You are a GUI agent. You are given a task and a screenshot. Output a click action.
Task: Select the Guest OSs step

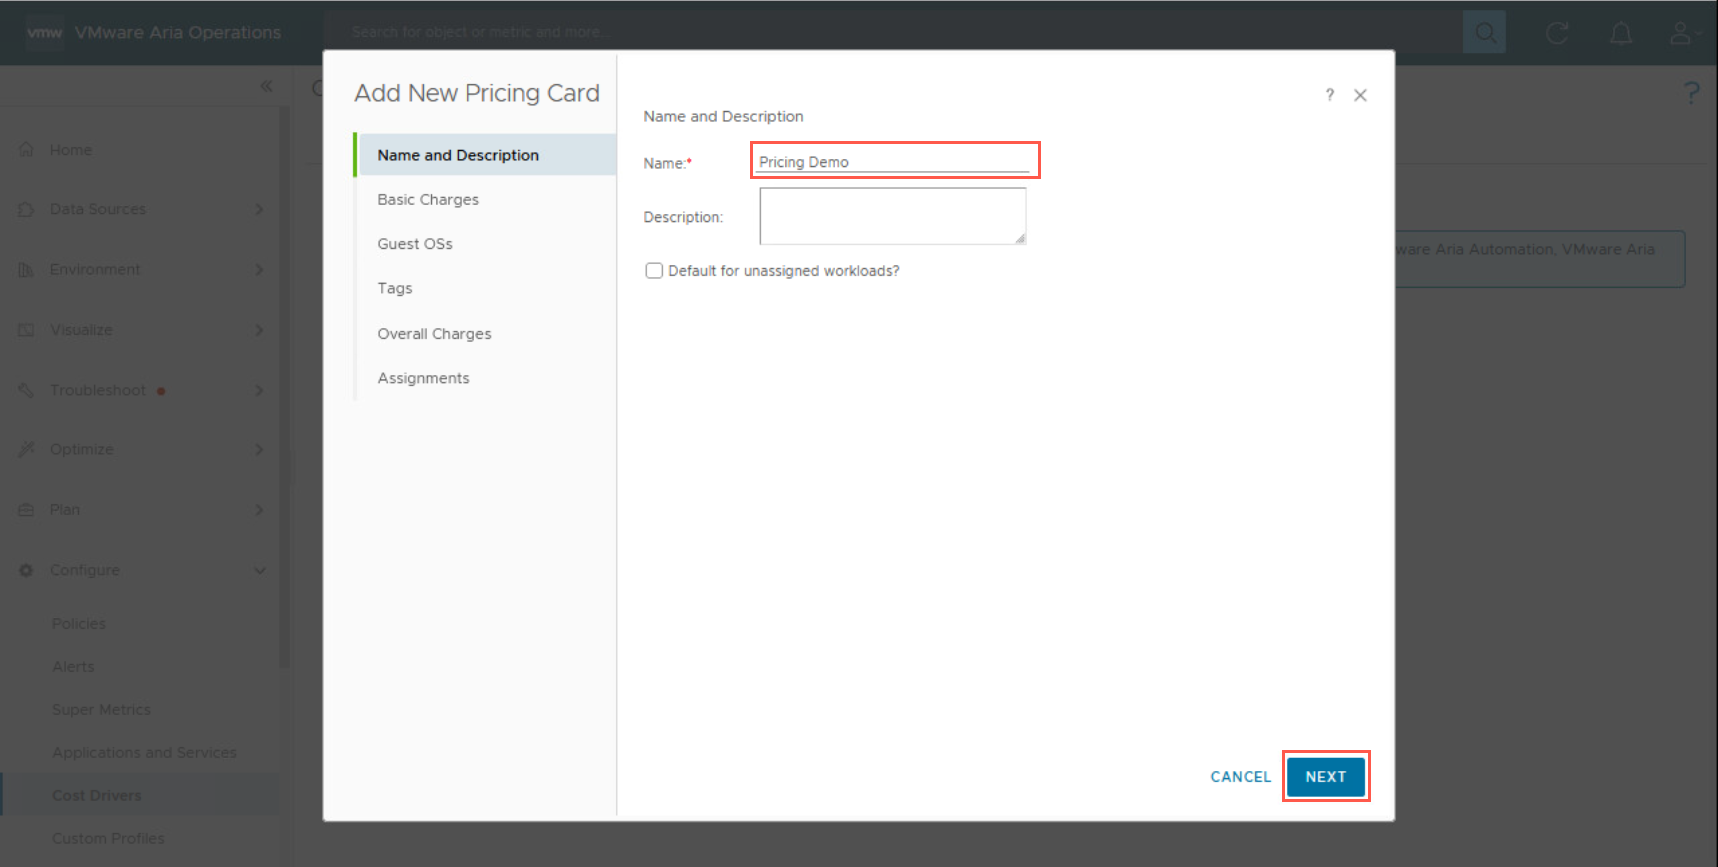pyautogui.click(x=415, y=244)
